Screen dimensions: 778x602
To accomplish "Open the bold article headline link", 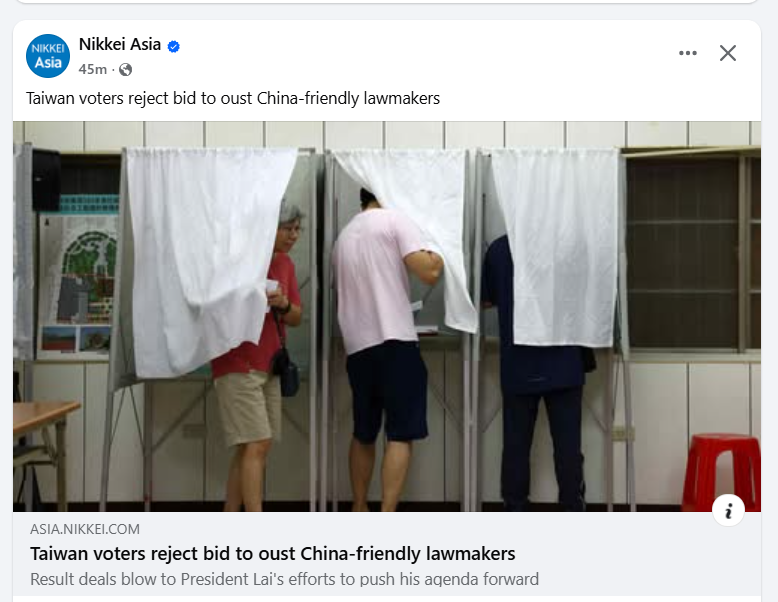I will (272, 553).
